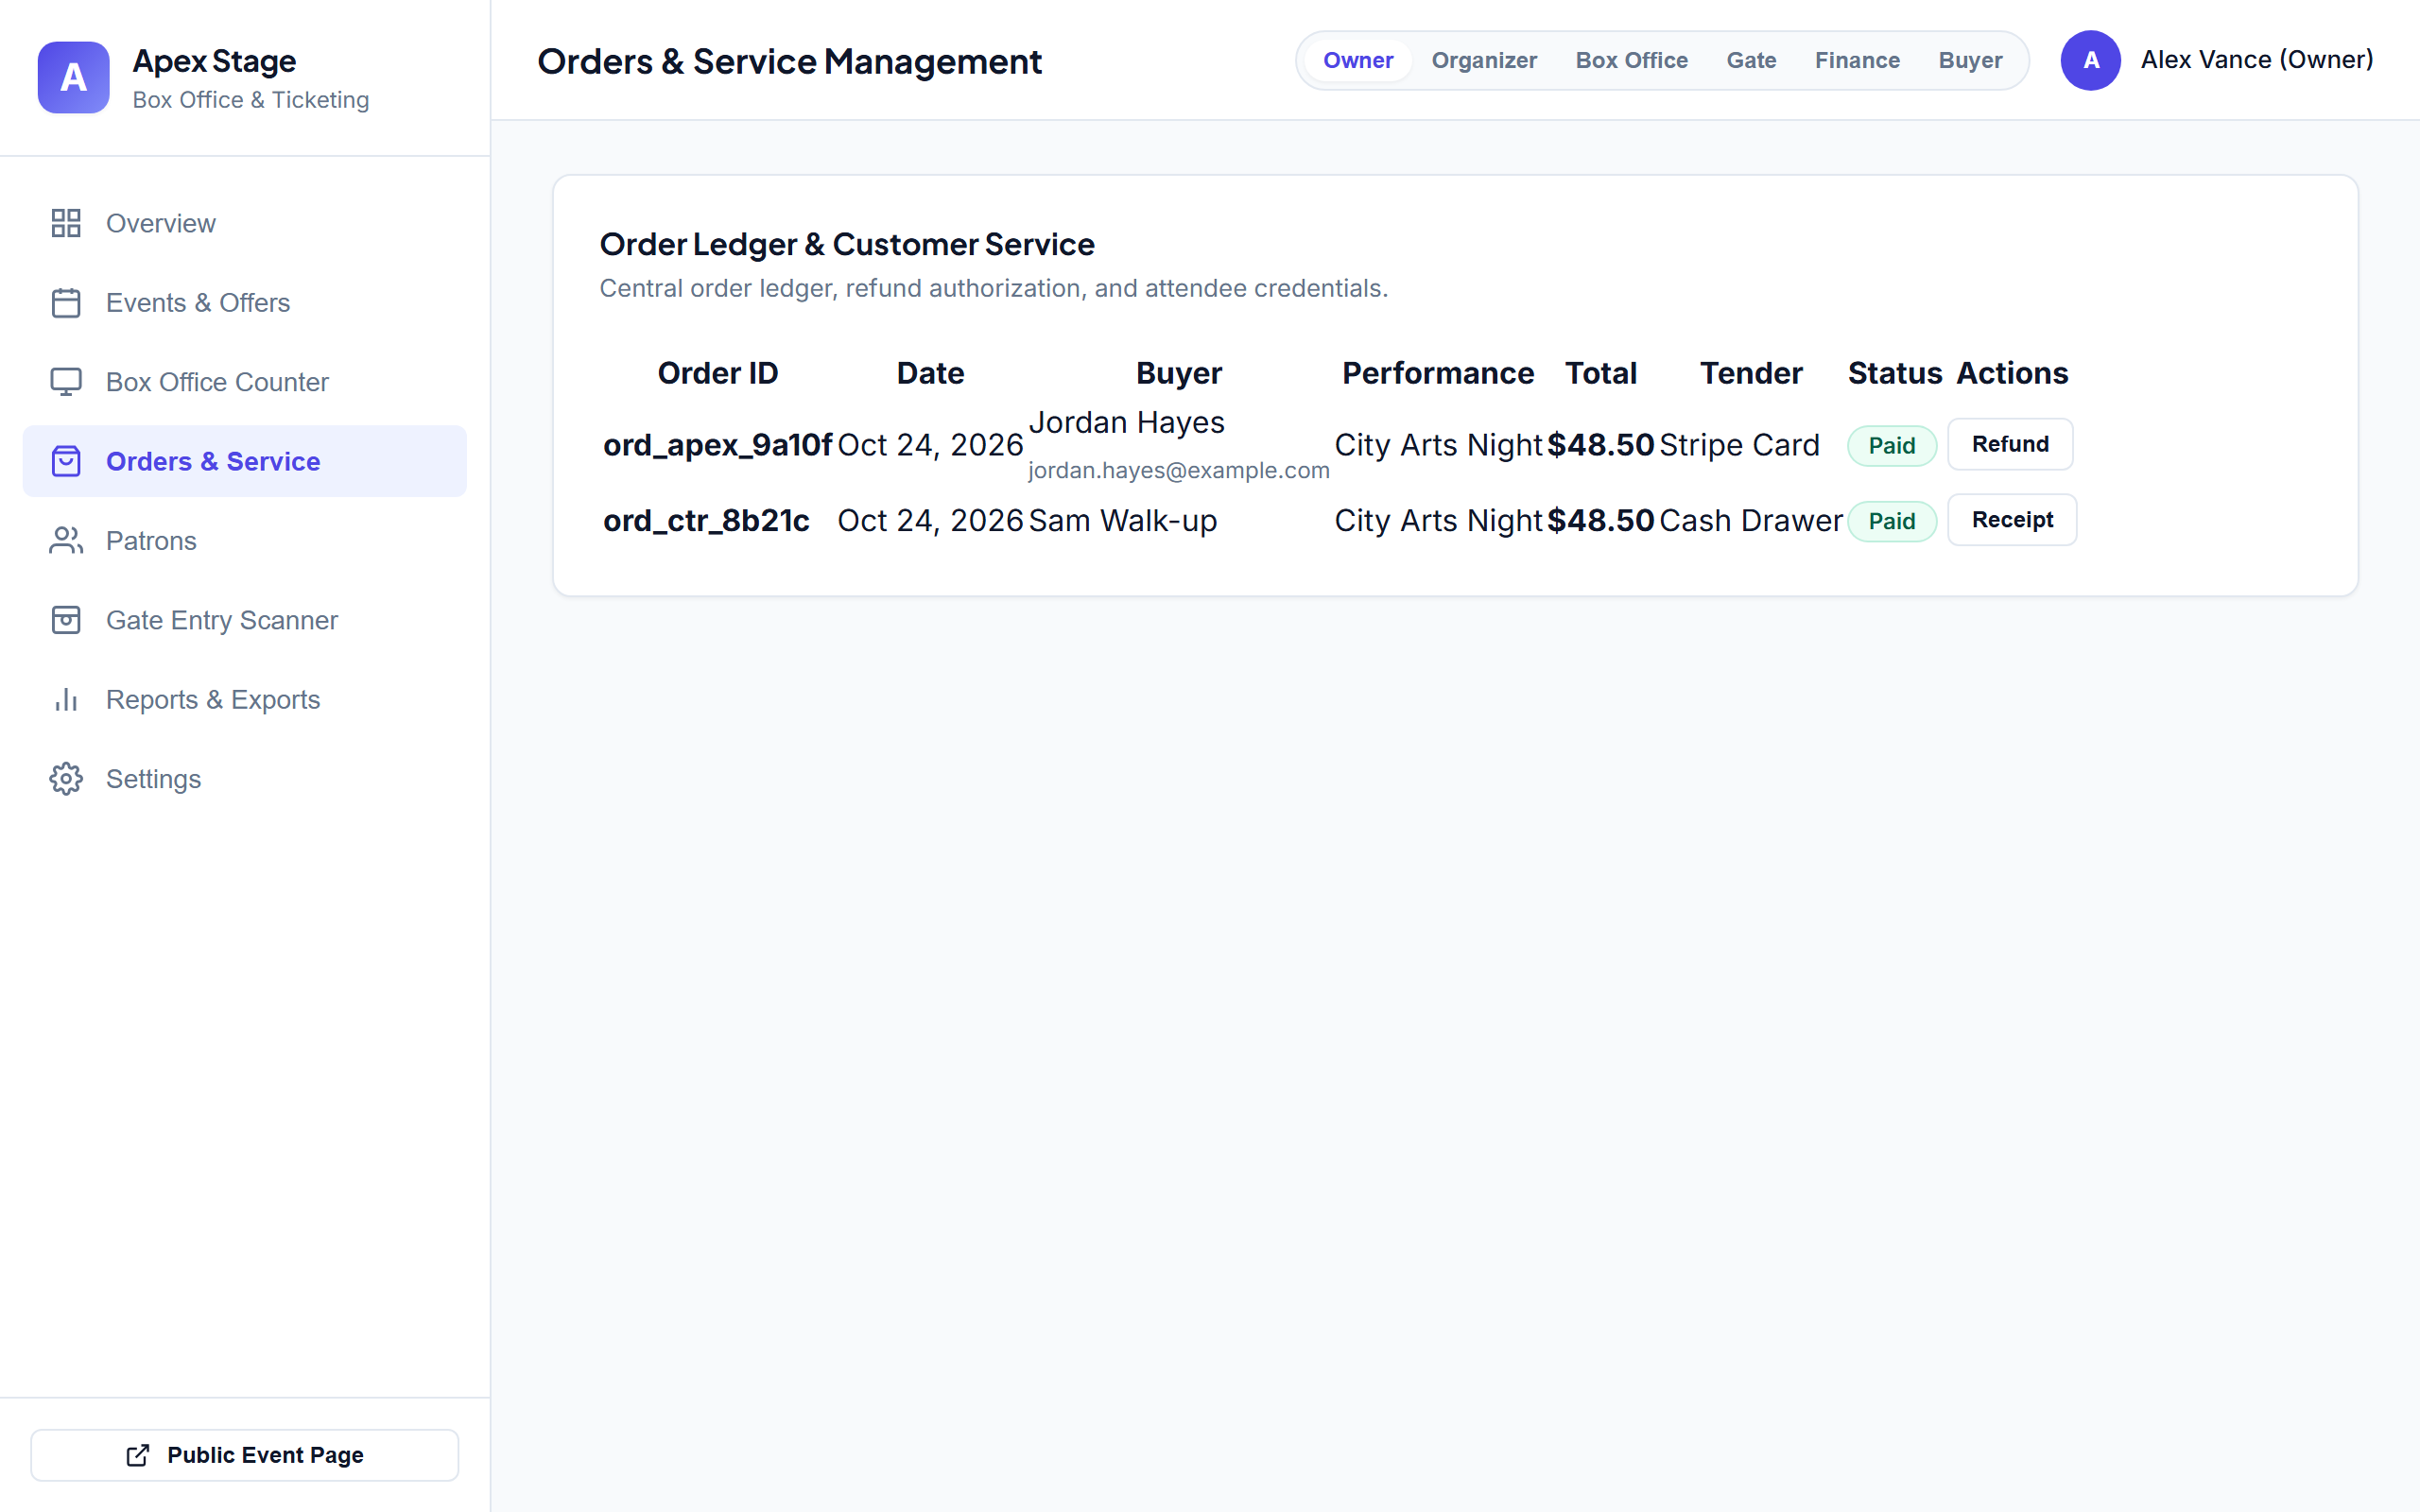Click email jordan.hayes@example.com
Screen dimensions: 2420x1512
tap(1179, 470)
